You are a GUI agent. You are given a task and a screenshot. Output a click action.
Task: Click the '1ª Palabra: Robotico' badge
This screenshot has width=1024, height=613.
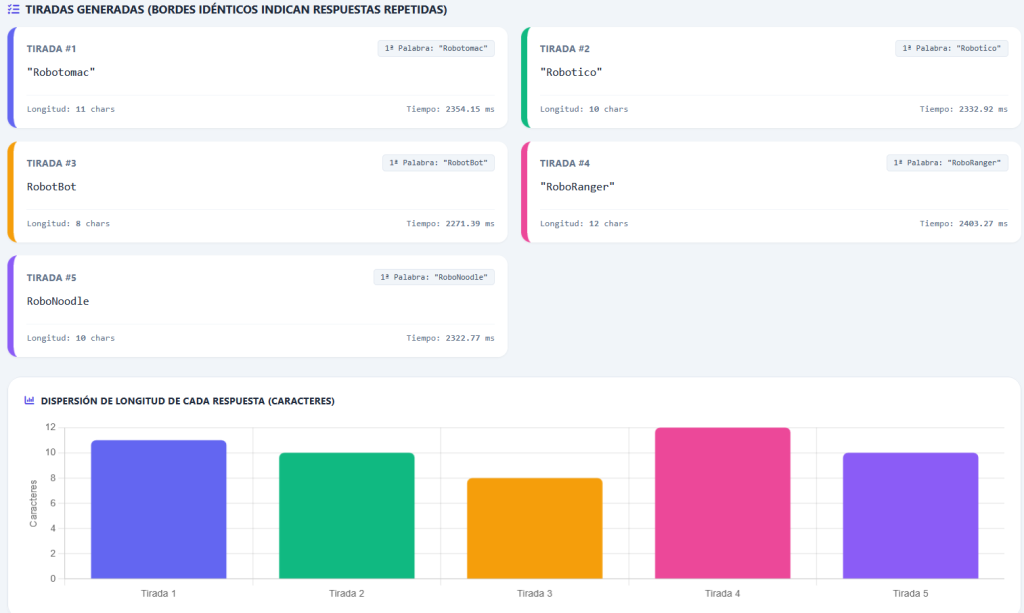click(x=951, y=48)
